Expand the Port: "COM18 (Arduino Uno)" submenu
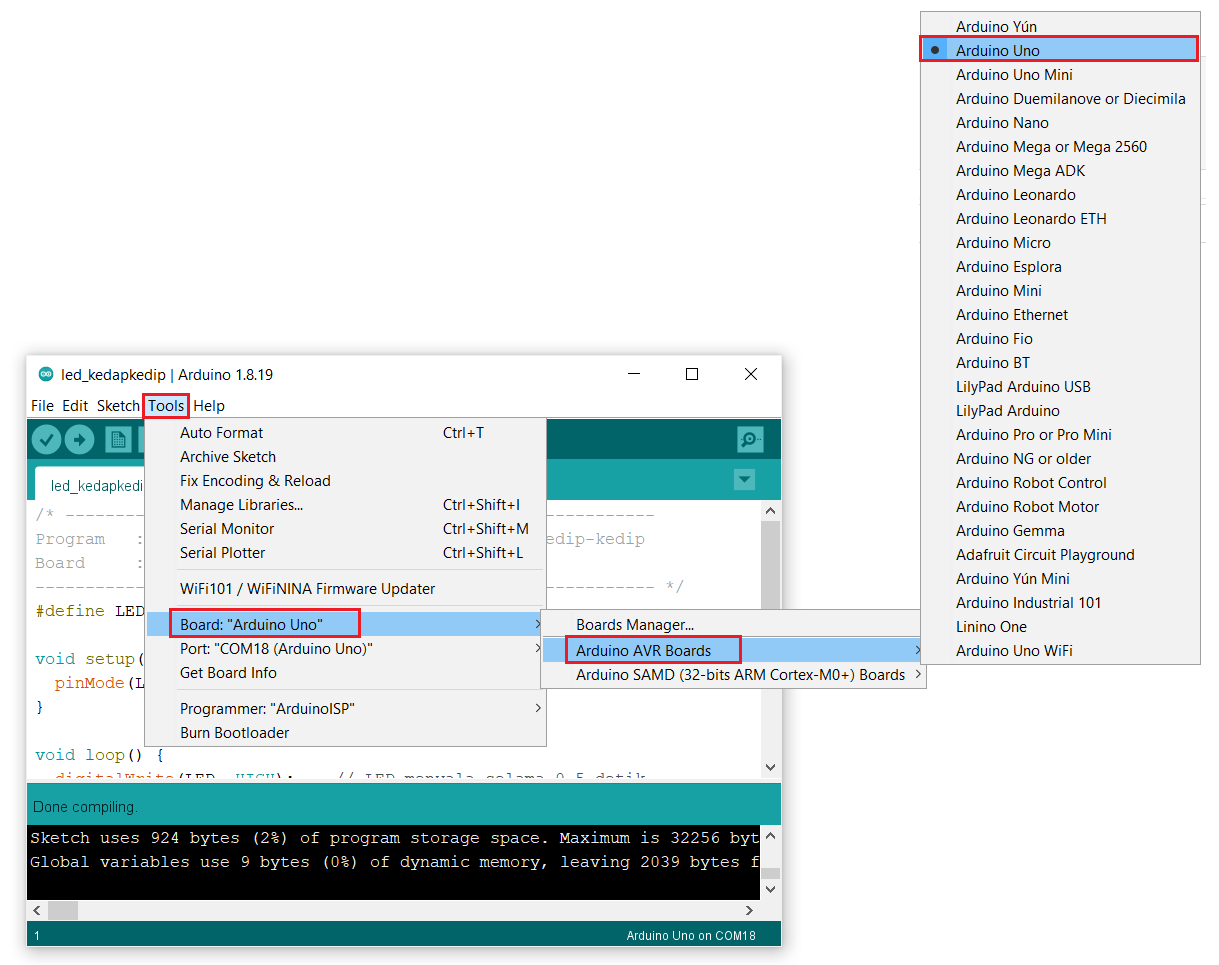 (x=346, y=649)
